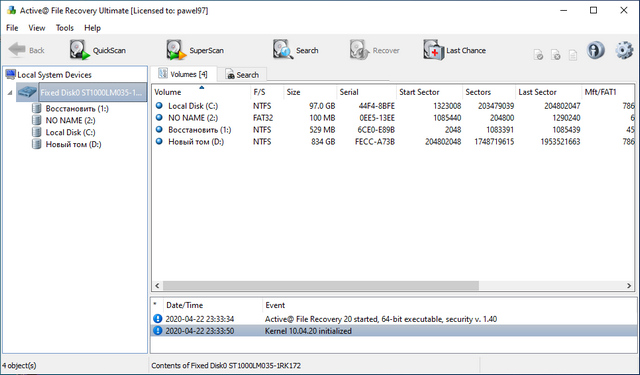The image size is (640, 375).
Task: Select Новый том (D:) in device tree
Action: click(x=73, y=144)
